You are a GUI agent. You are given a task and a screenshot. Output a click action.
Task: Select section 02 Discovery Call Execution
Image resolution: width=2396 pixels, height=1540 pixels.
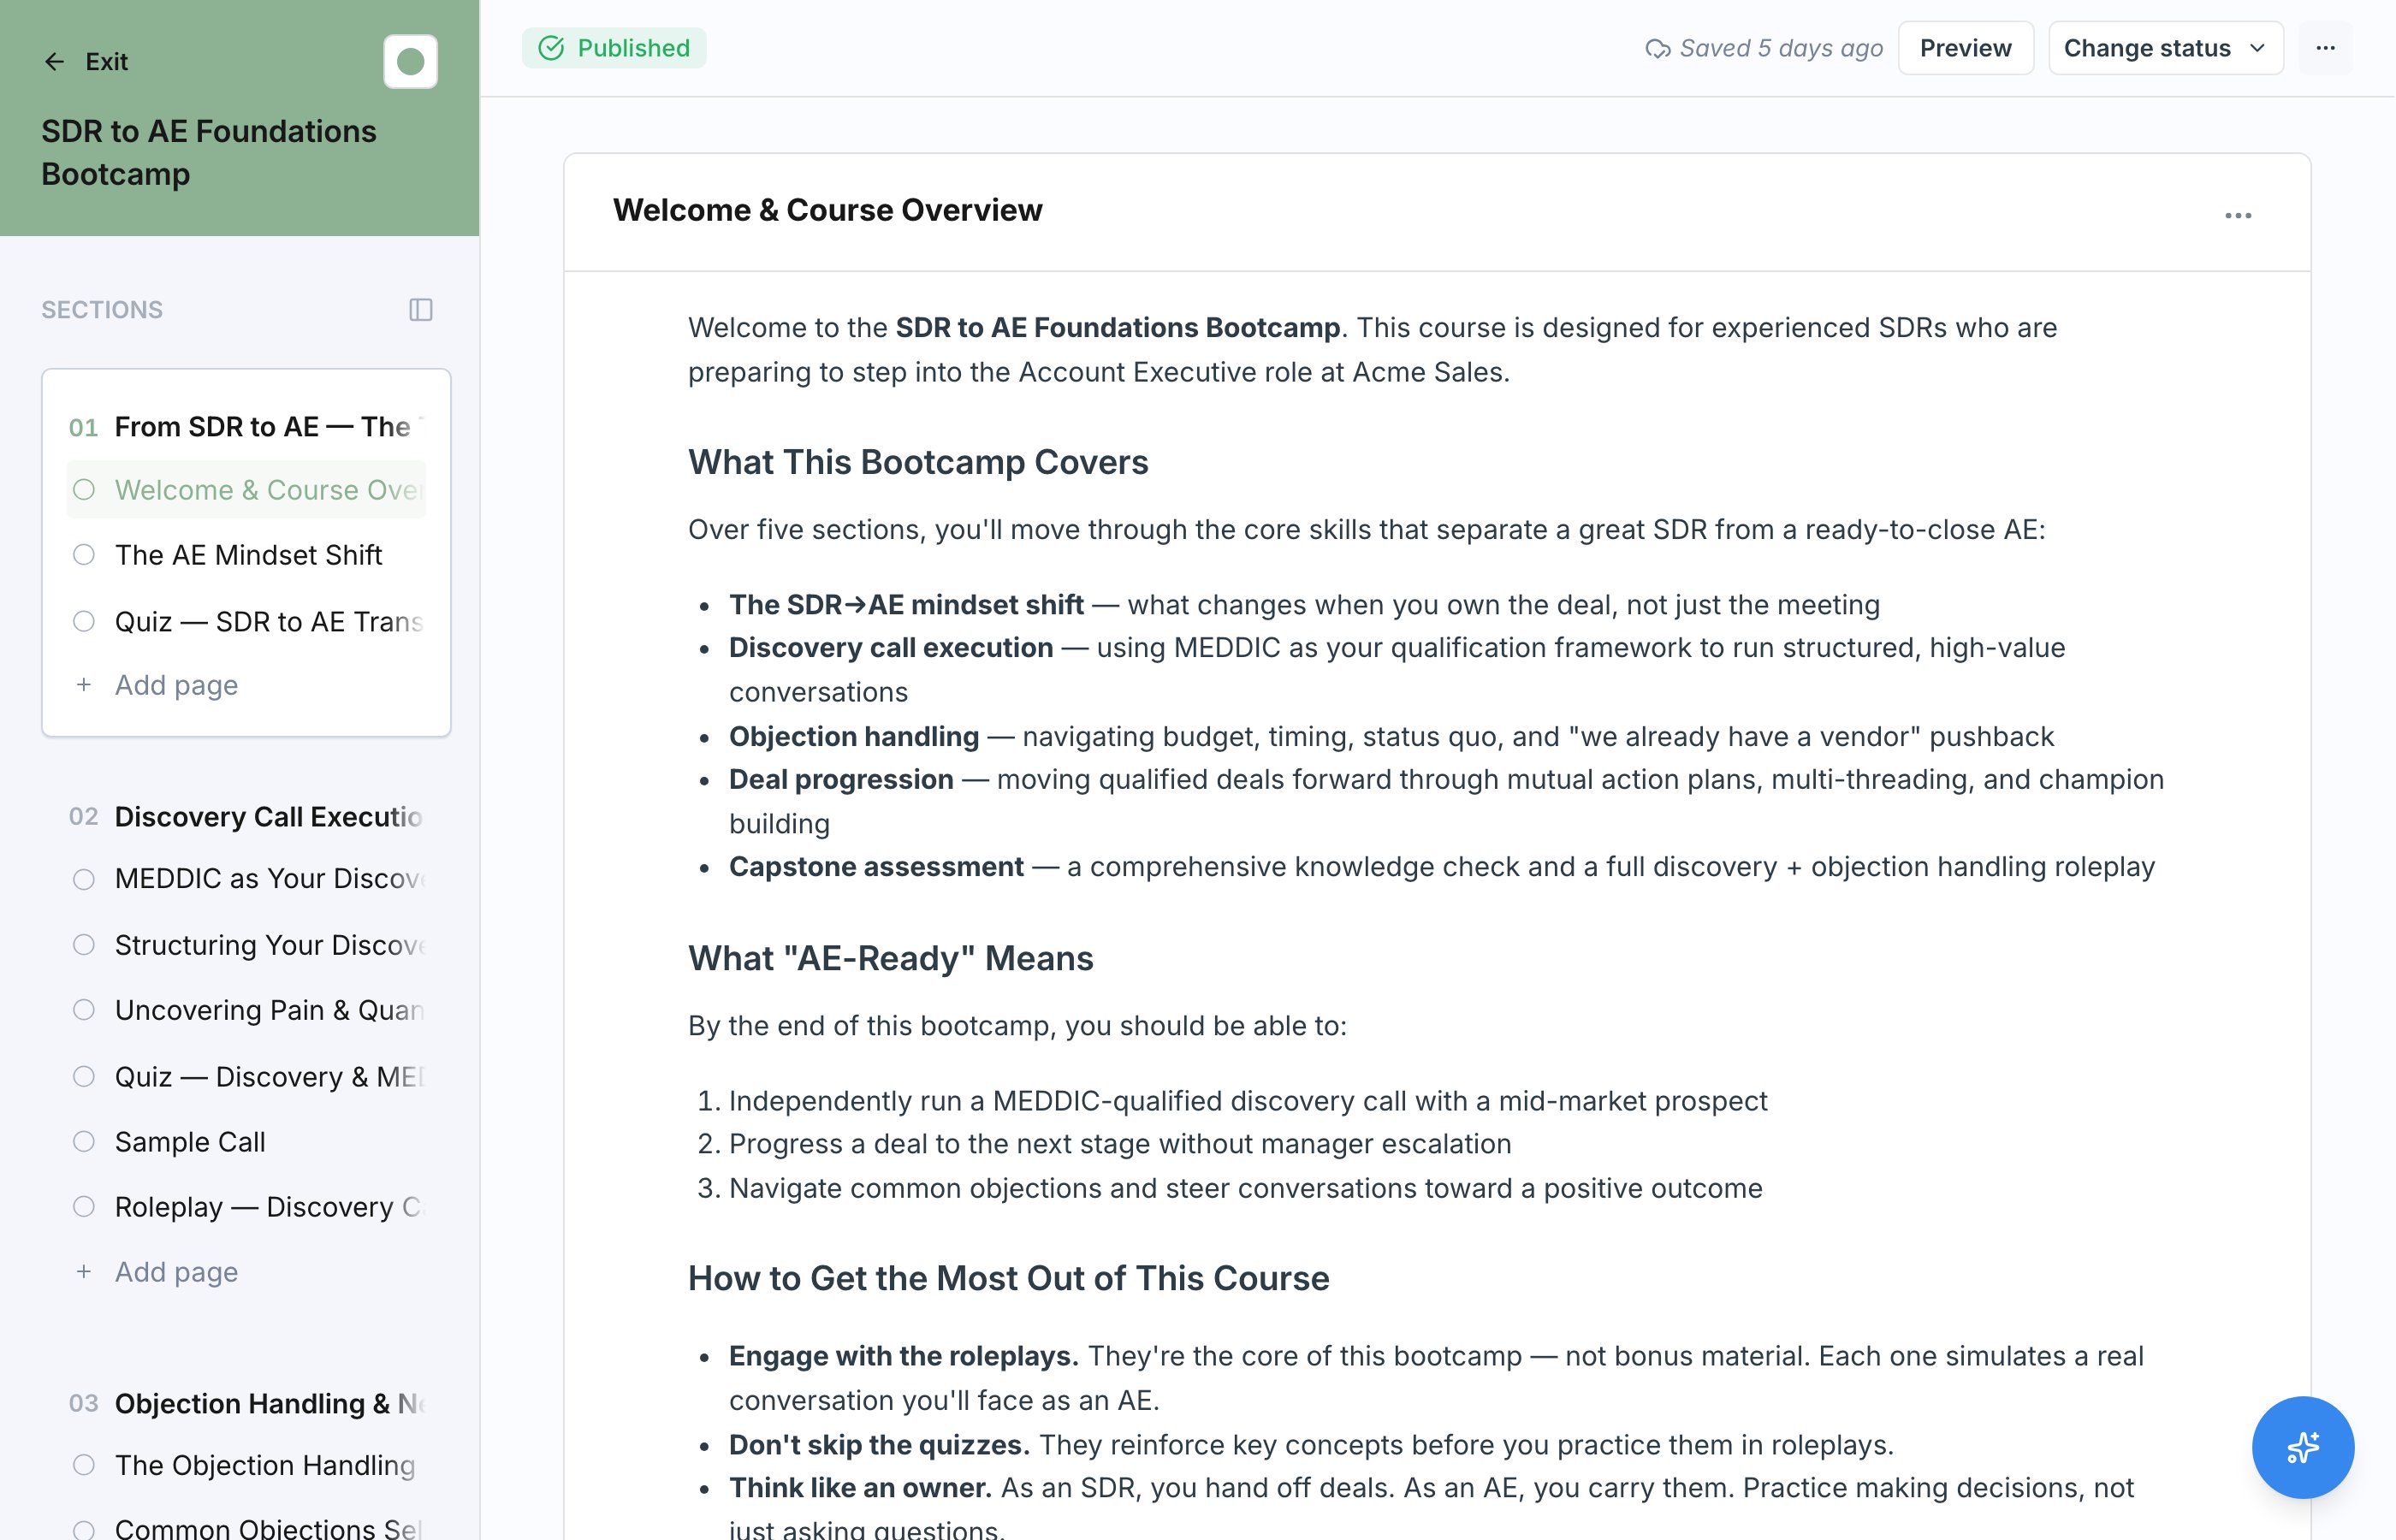[x=246, y=816]
